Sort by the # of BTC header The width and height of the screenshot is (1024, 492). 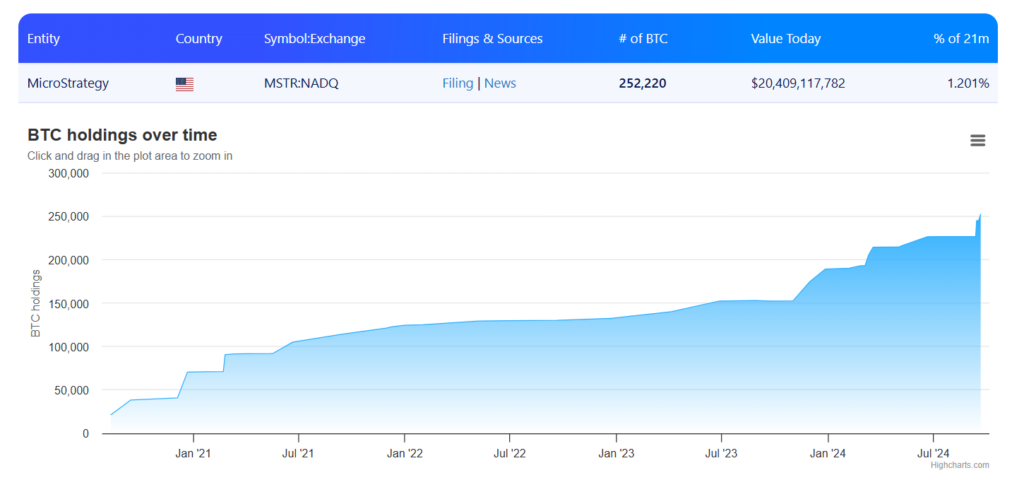pos(643,39)
